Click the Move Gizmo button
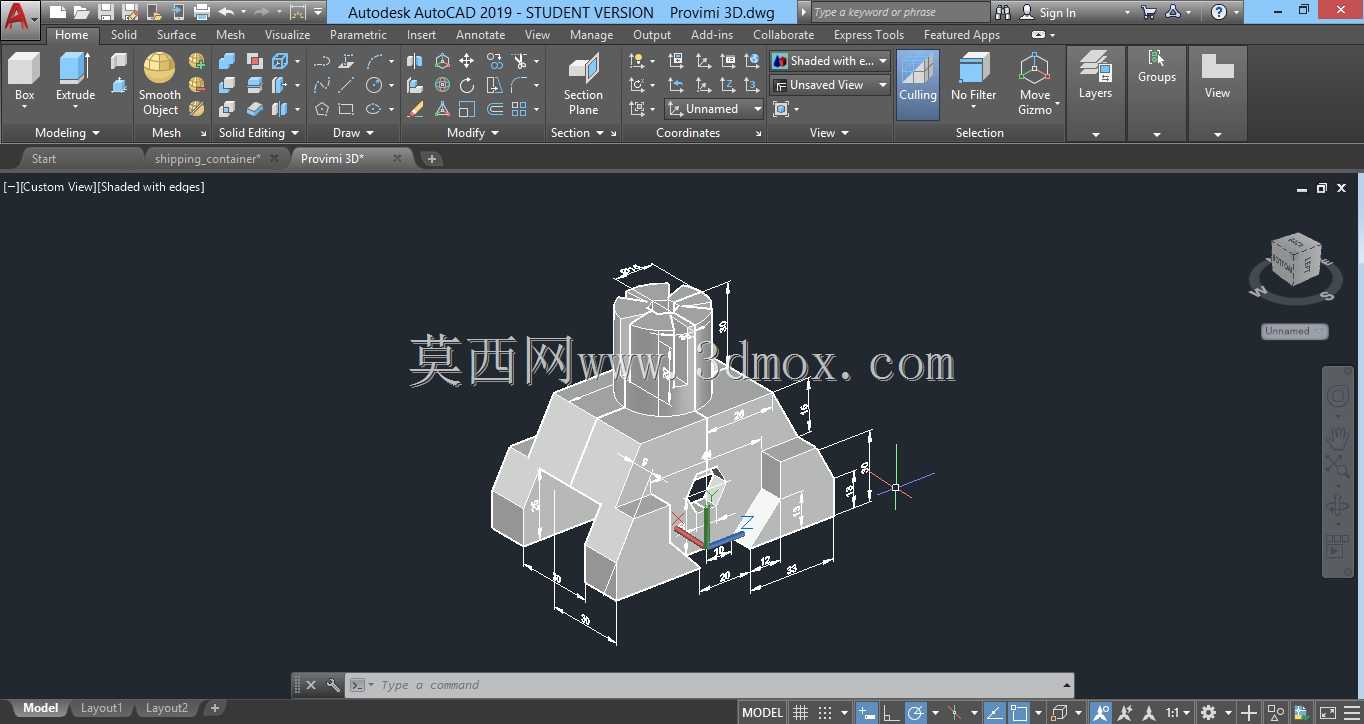1364x724 pixels. [x=1035, y=84]
